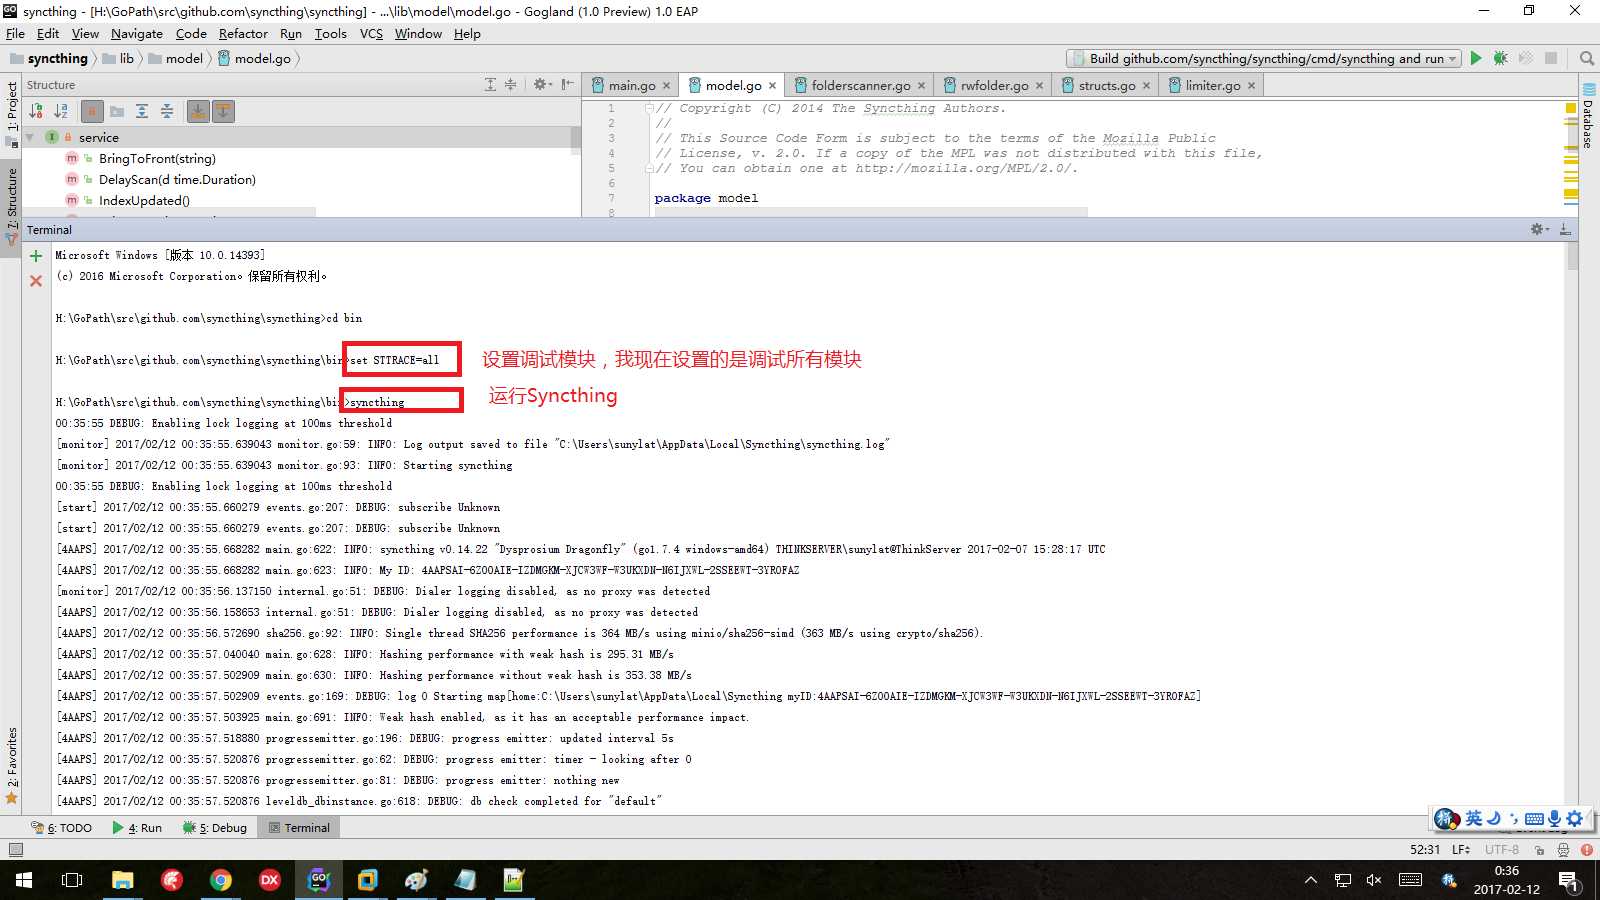This screenshot has width=1600, height=900.
Task: Click syncthing breadcrumb in navigation bar
Action: (49, 58)
